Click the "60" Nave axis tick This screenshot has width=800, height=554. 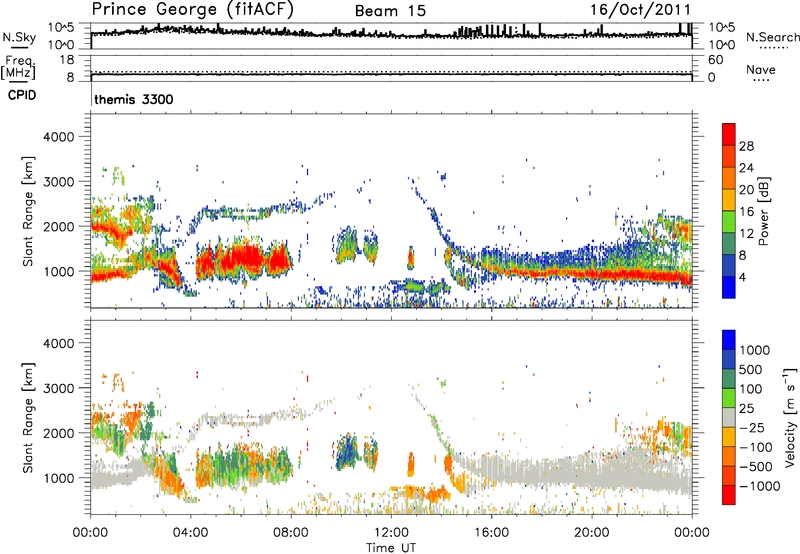point(715,60)
